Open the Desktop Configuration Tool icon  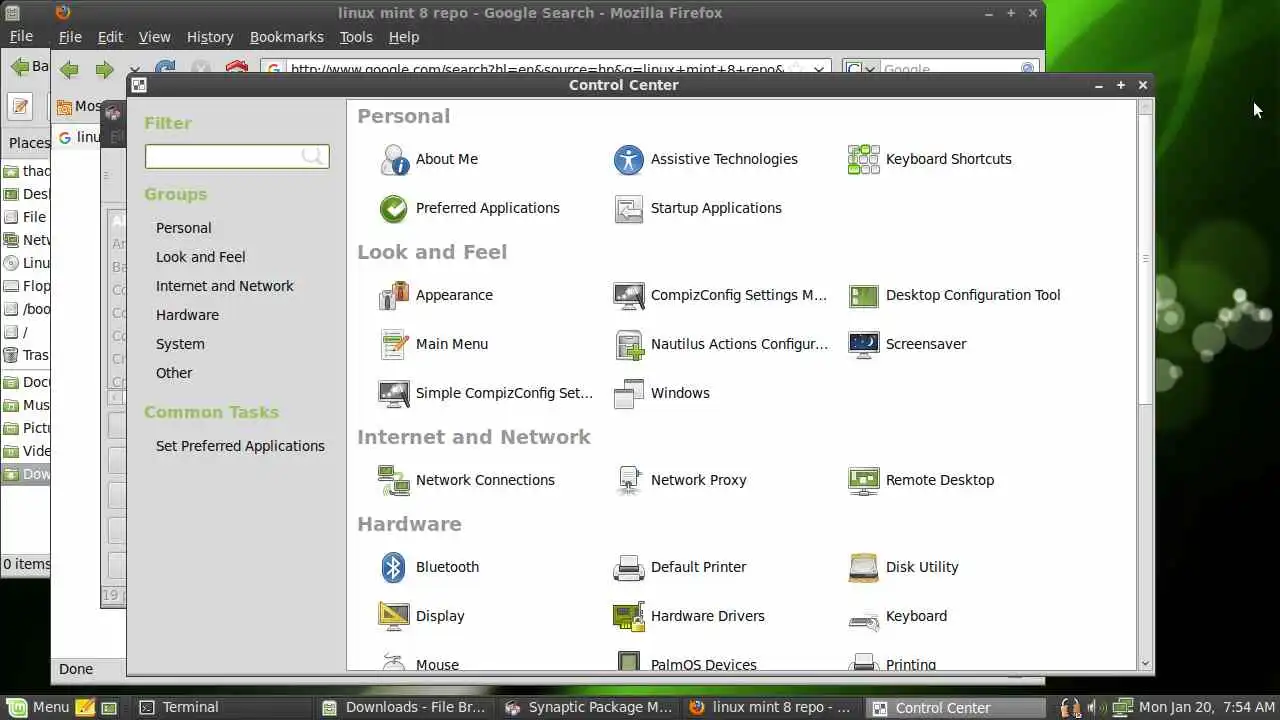coord(864,295)
